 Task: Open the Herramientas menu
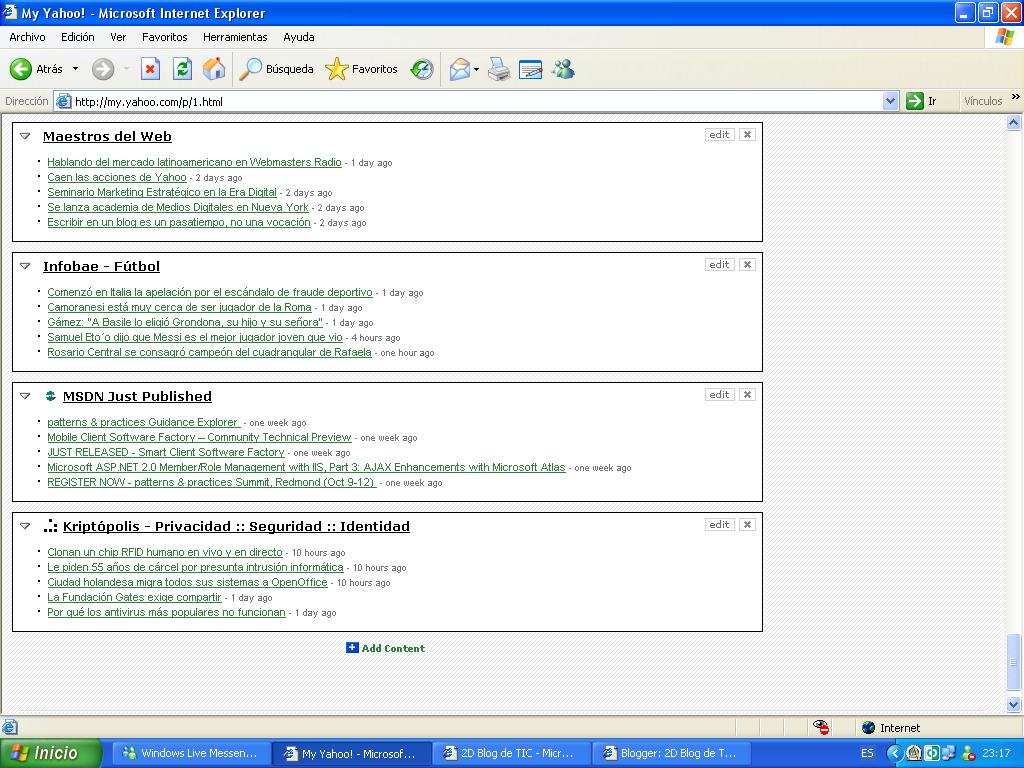coord(235,37)
